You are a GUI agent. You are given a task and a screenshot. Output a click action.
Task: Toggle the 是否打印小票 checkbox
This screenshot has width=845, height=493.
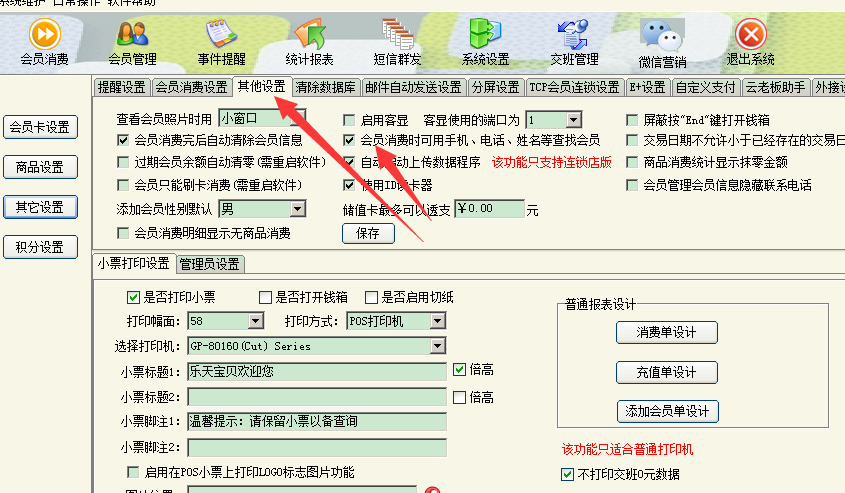point(133,297)
